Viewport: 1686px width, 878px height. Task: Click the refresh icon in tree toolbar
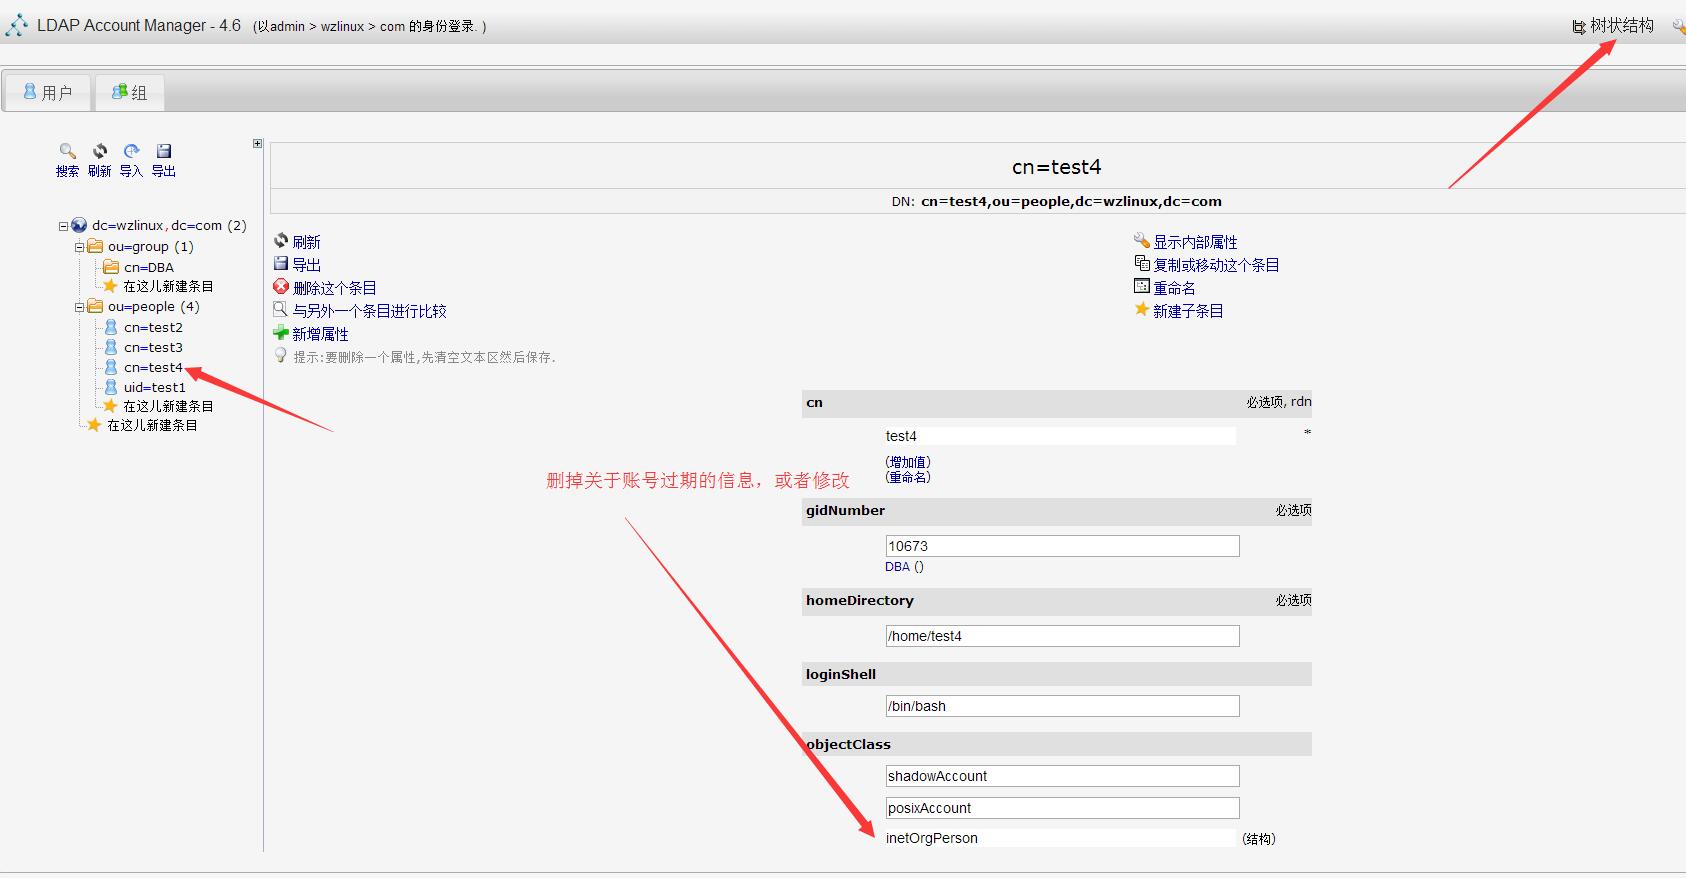coord(100,151)
